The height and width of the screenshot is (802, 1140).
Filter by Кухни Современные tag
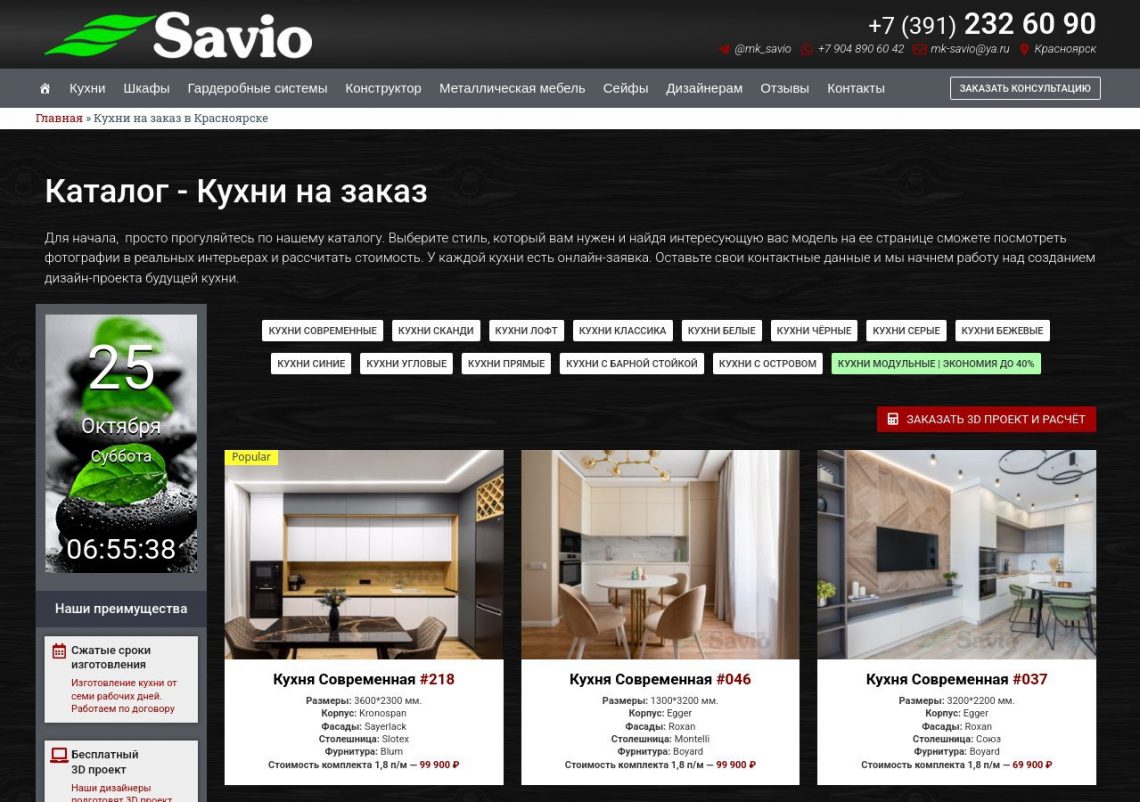click(x=322, y=331)
